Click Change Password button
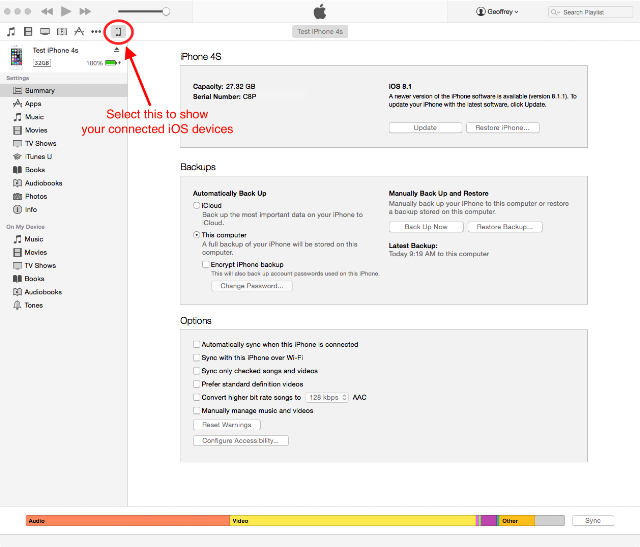The image size is (640, 547). (252, 286)
